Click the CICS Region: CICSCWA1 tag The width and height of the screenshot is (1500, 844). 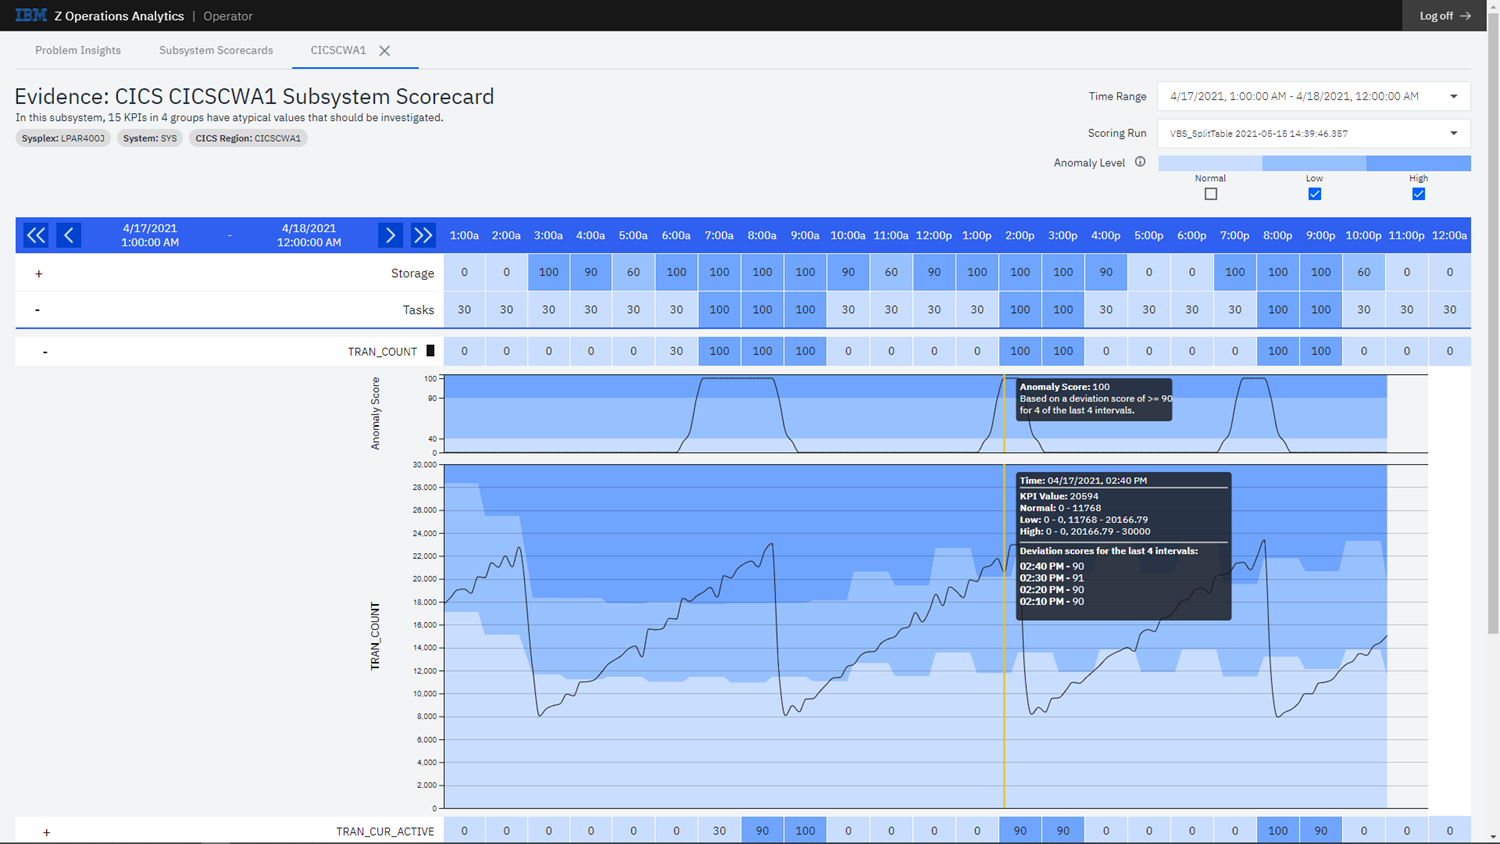(x=248, y=138)
